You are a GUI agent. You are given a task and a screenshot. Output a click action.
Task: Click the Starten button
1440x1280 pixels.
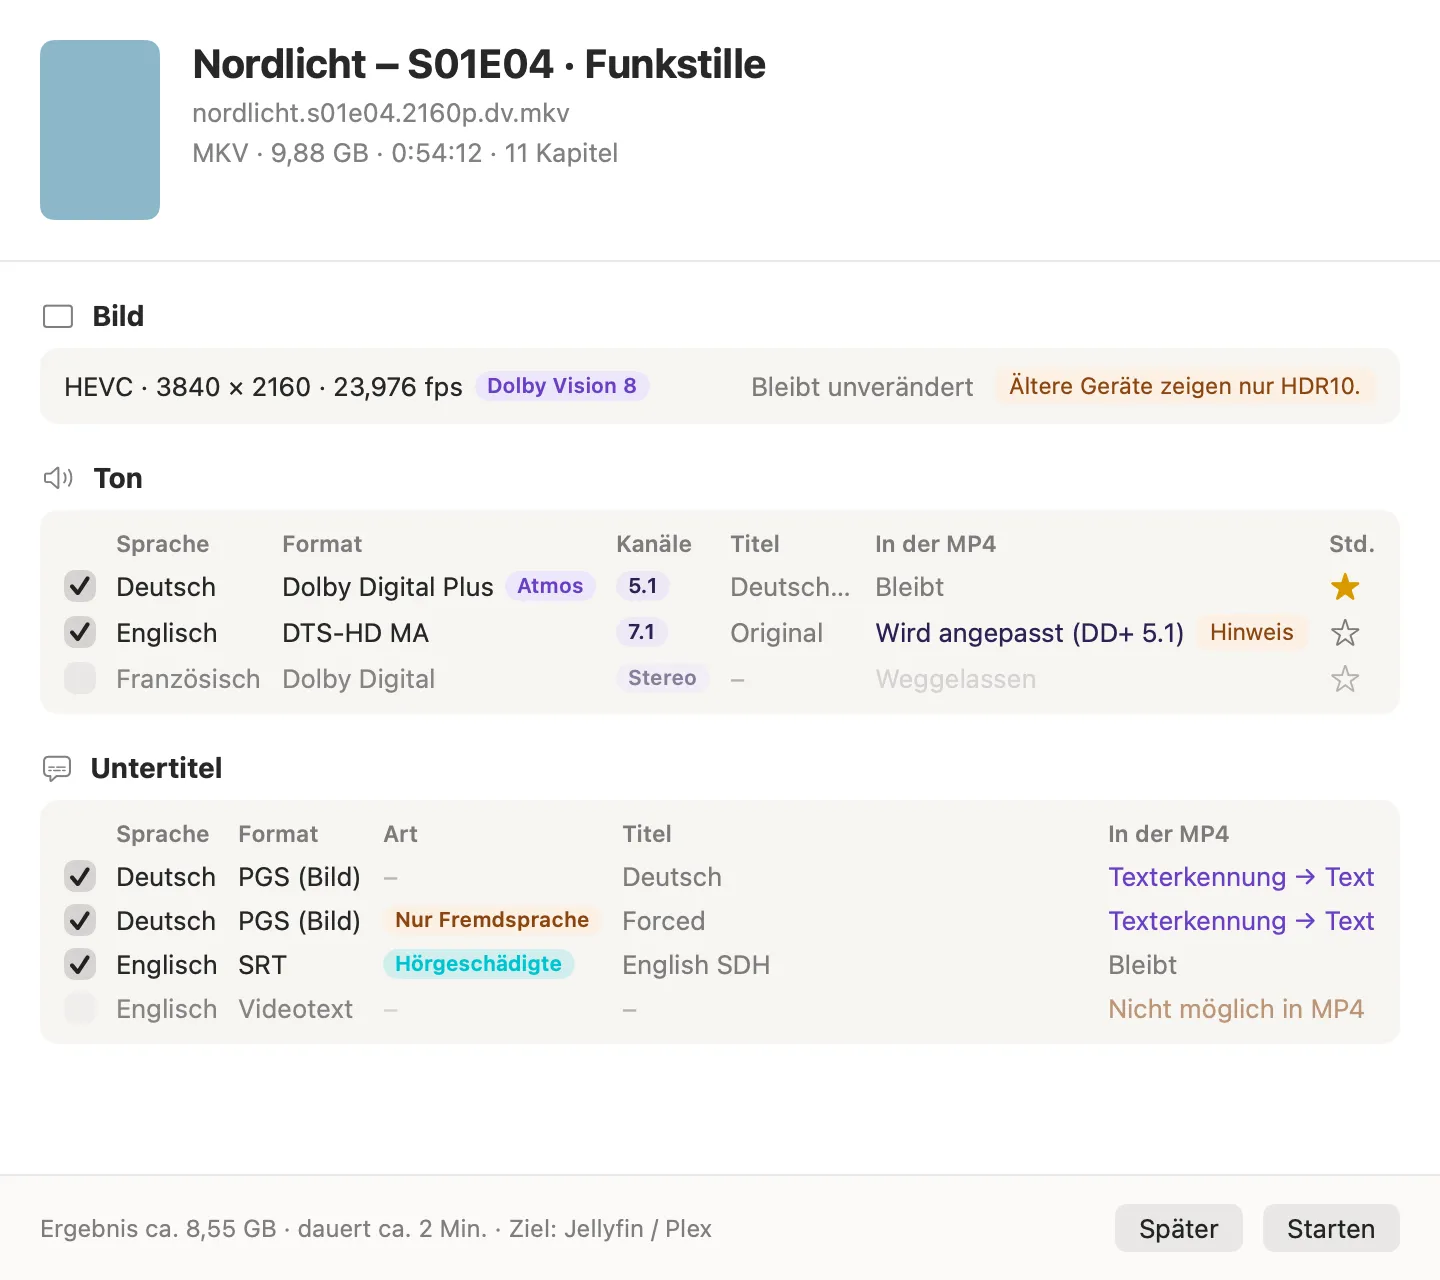(x=1331, y=1228)
